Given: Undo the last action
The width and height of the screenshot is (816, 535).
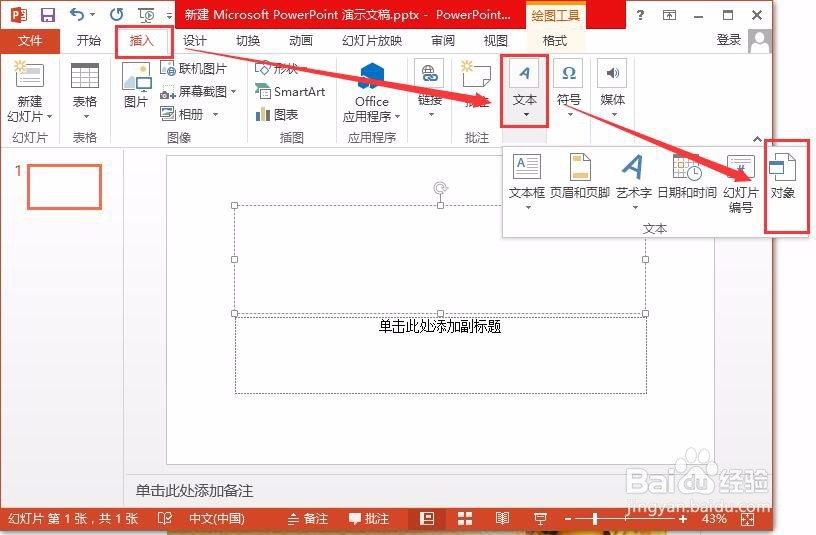Looking at the screenshot, I should 77,15.
